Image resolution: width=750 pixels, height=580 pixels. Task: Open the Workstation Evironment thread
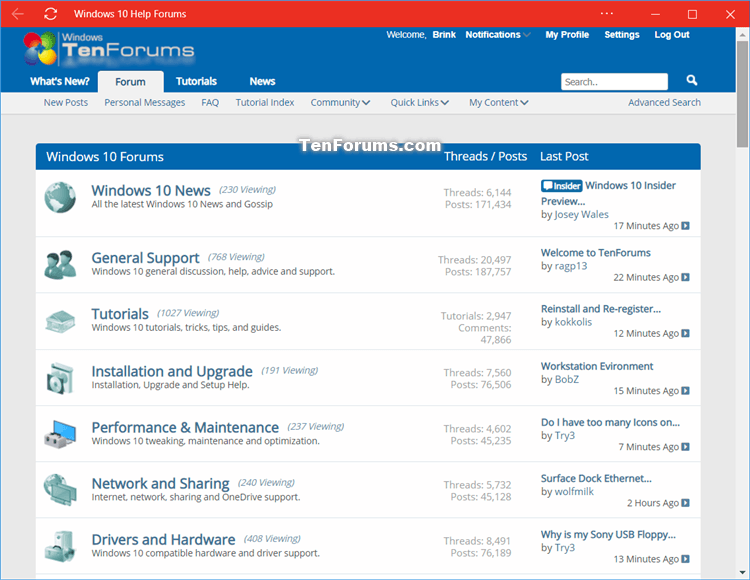coord(597,366)
